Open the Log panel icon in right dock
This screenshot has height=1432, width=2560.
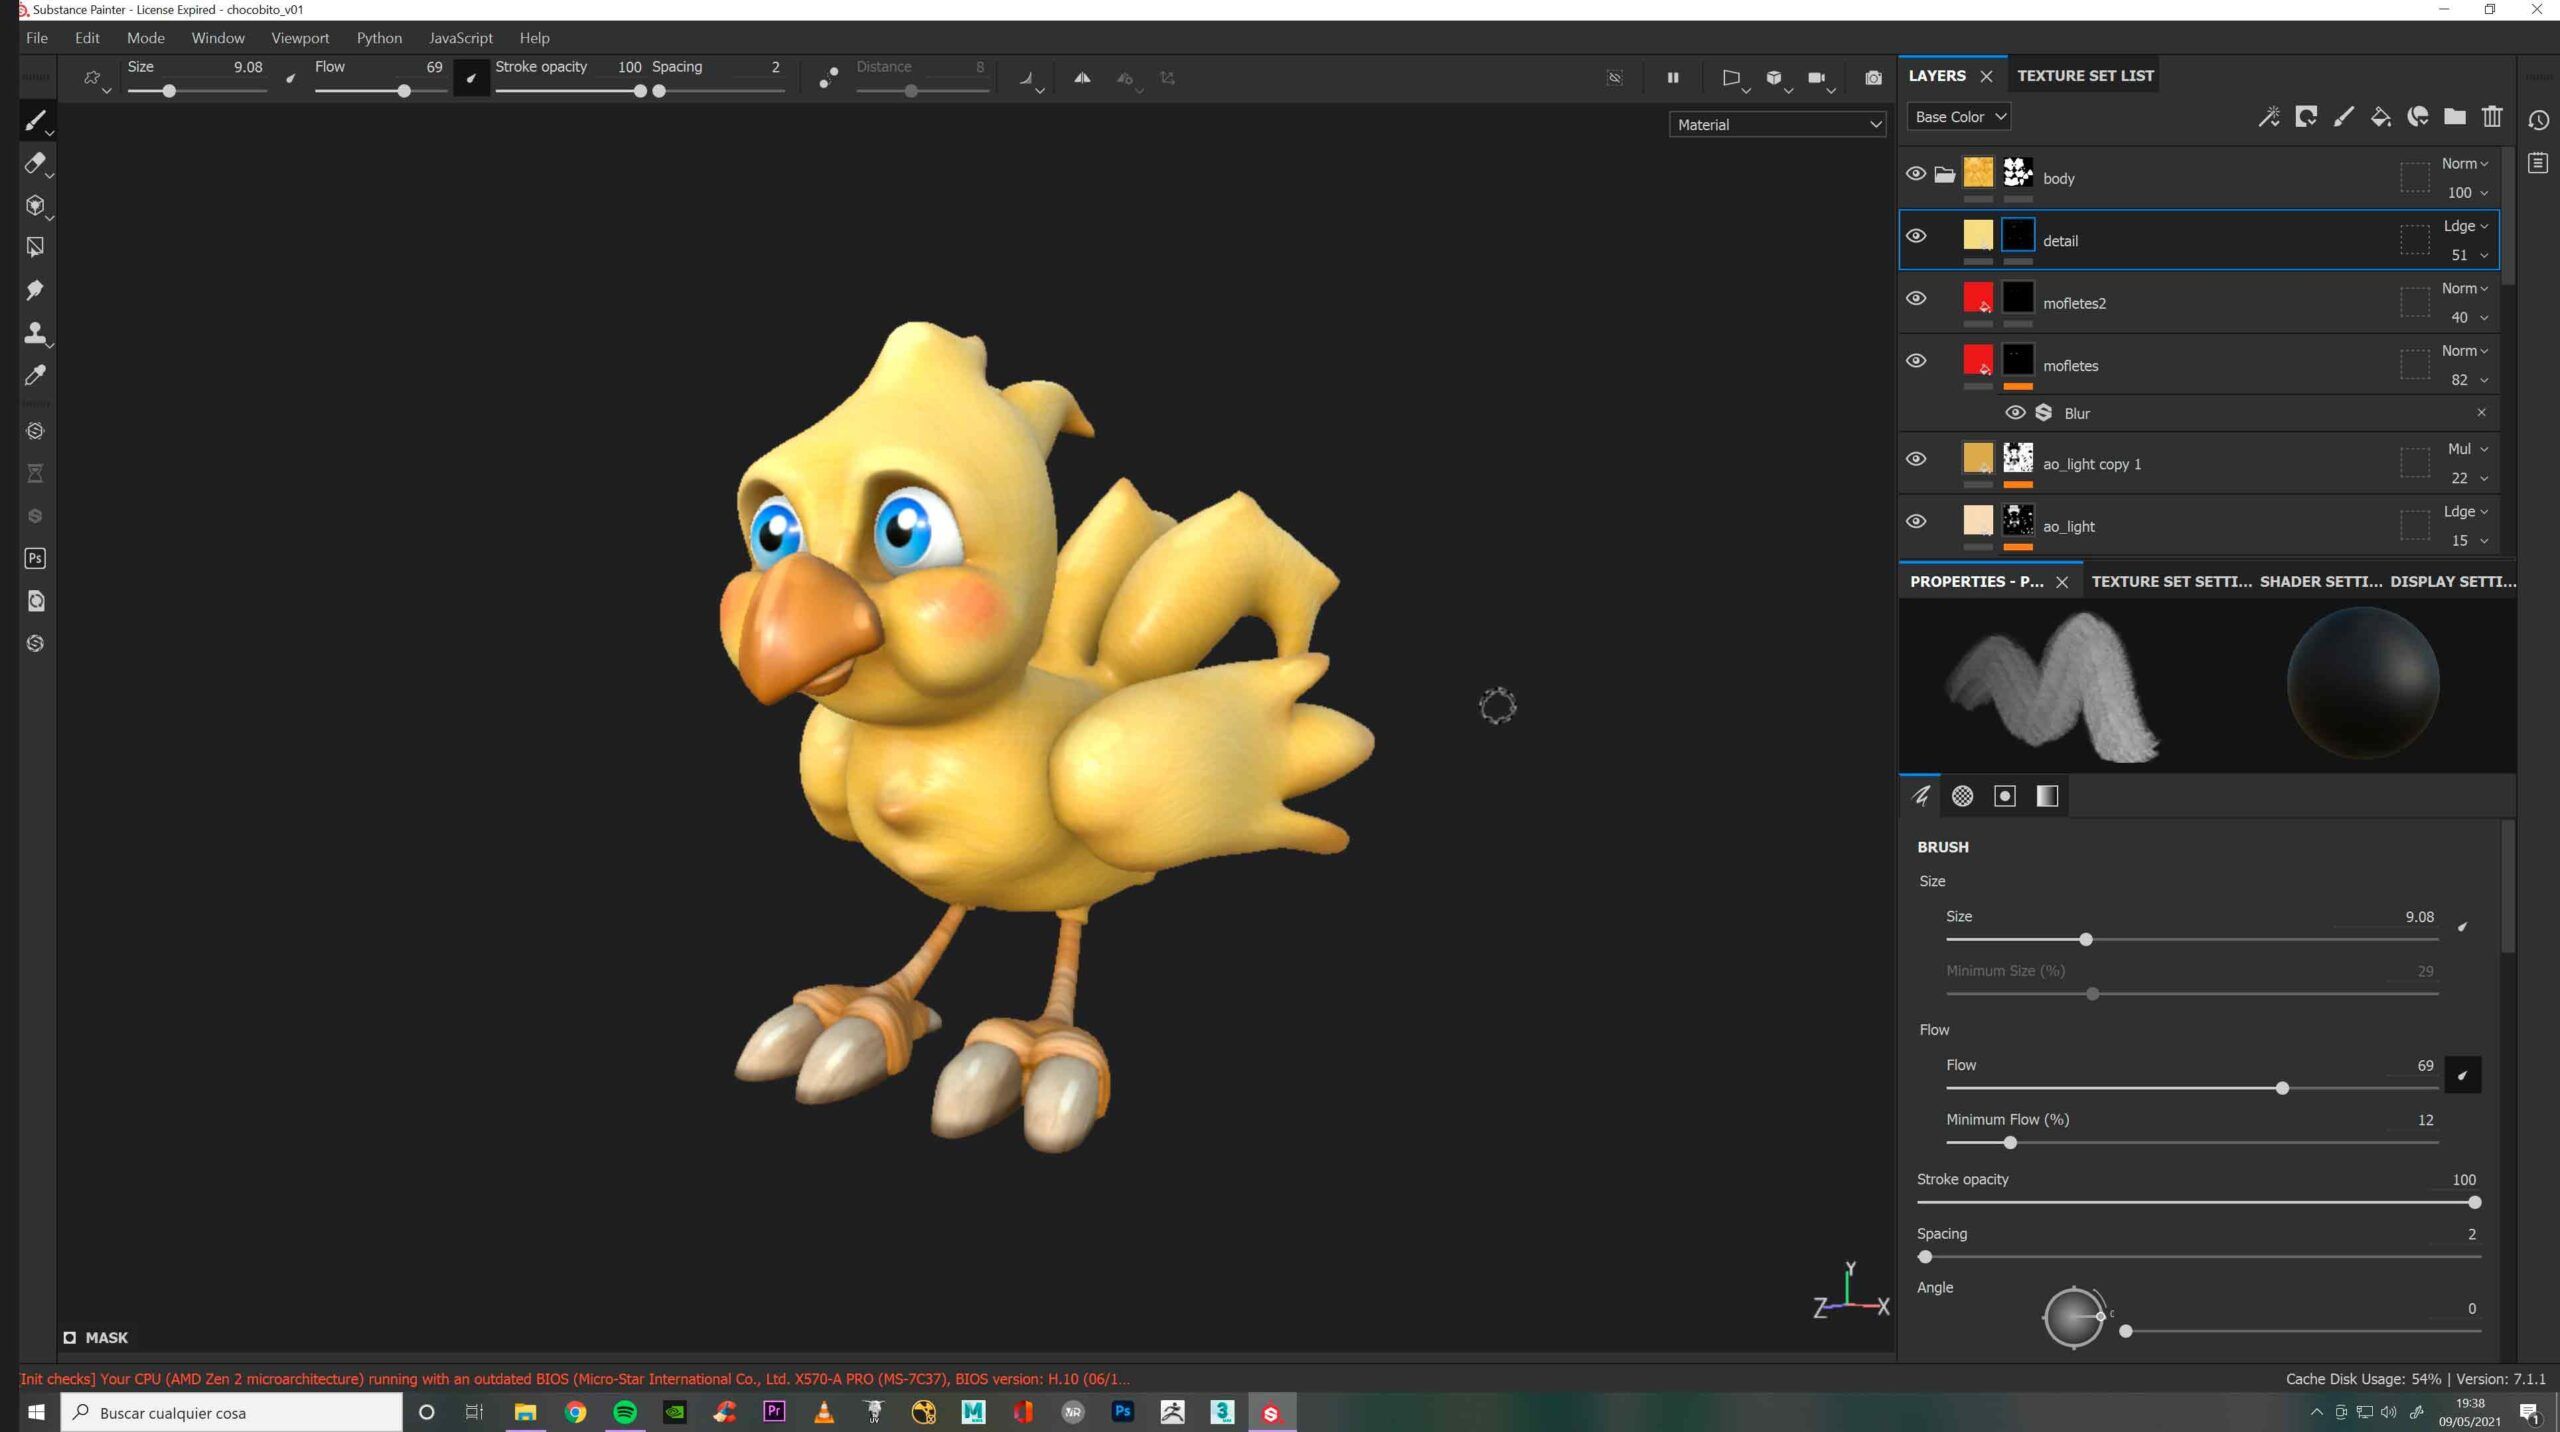point(2539,163)
